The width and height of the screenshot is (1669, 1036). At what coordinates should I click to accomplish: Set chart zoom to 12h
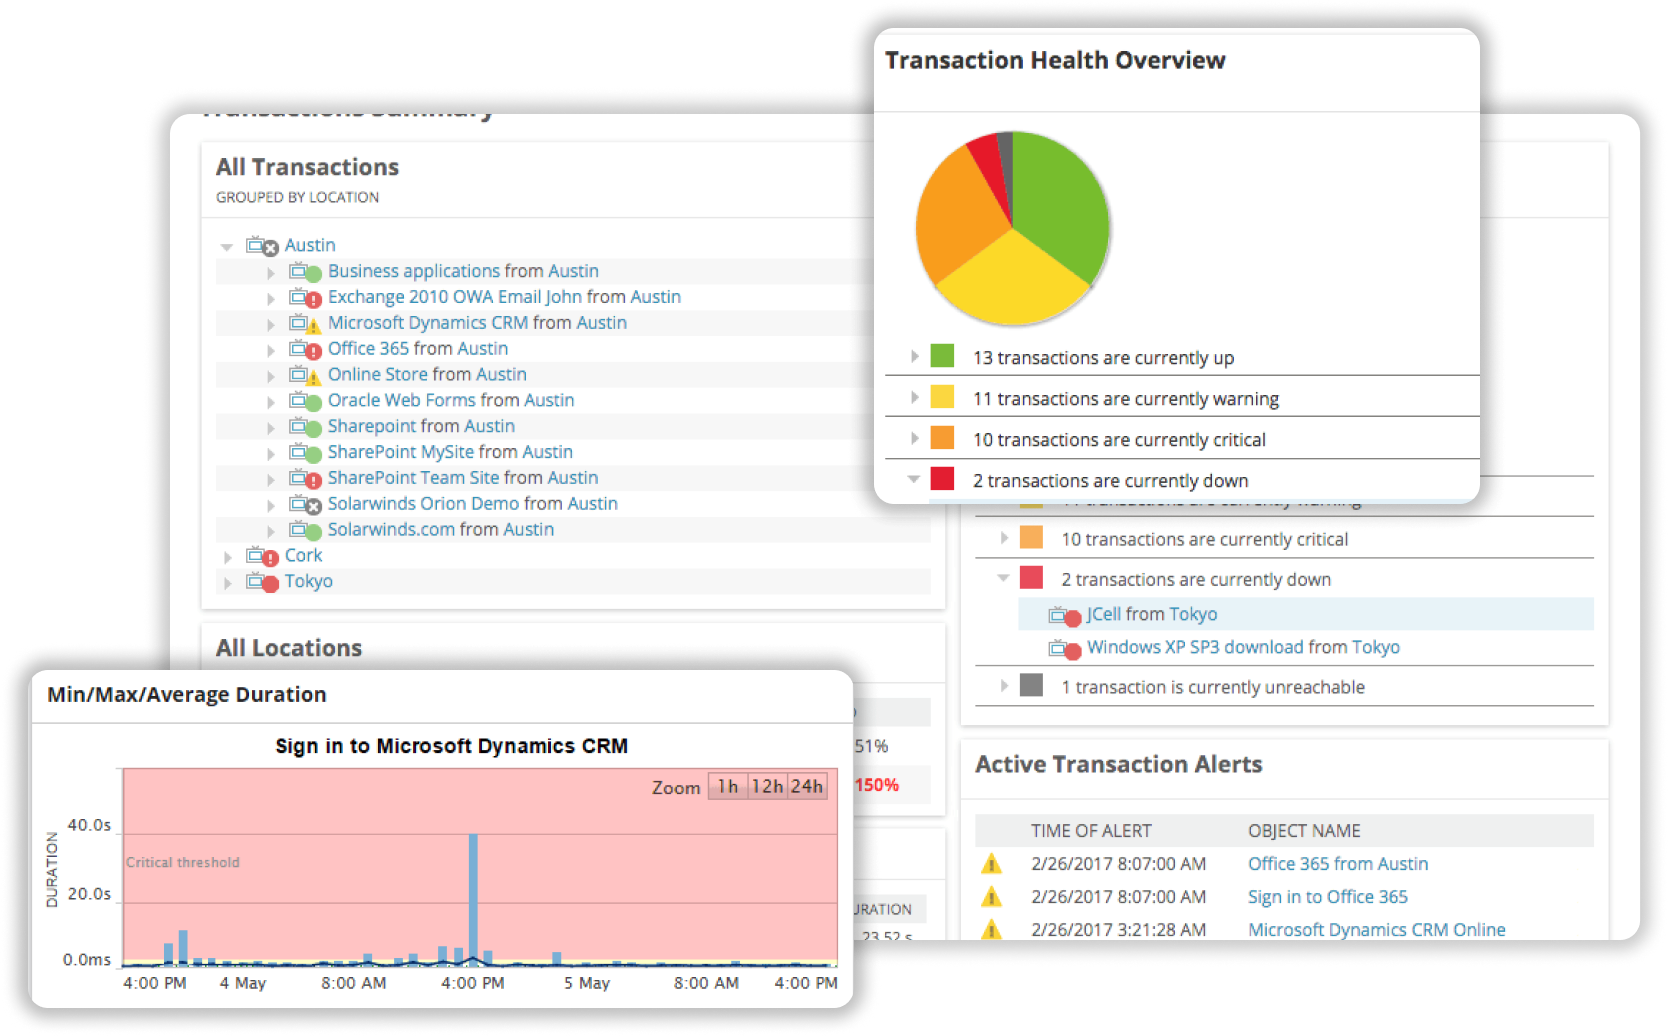(x=767, y=787)
